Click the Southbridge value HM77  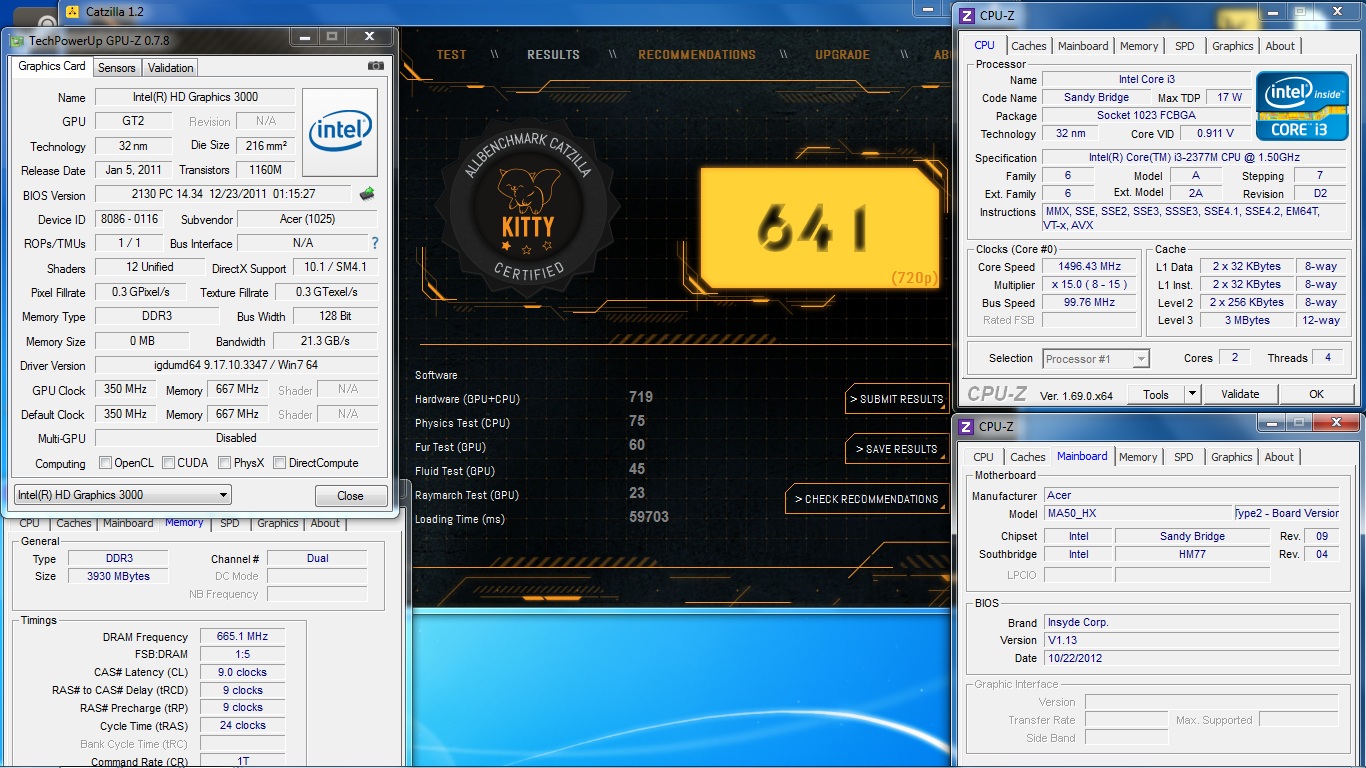click(x=1192, y=554)
